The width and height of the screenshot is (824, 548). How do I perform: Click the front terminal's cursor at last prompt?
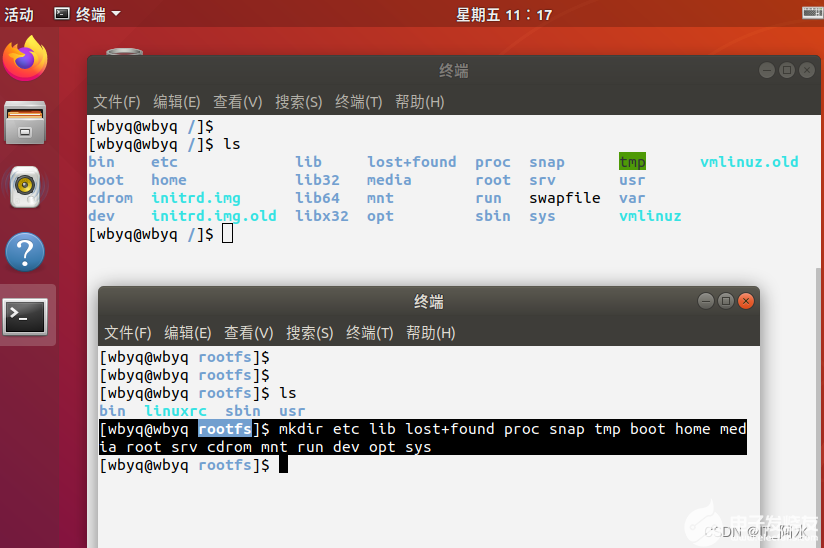click(x=283, y=464)
